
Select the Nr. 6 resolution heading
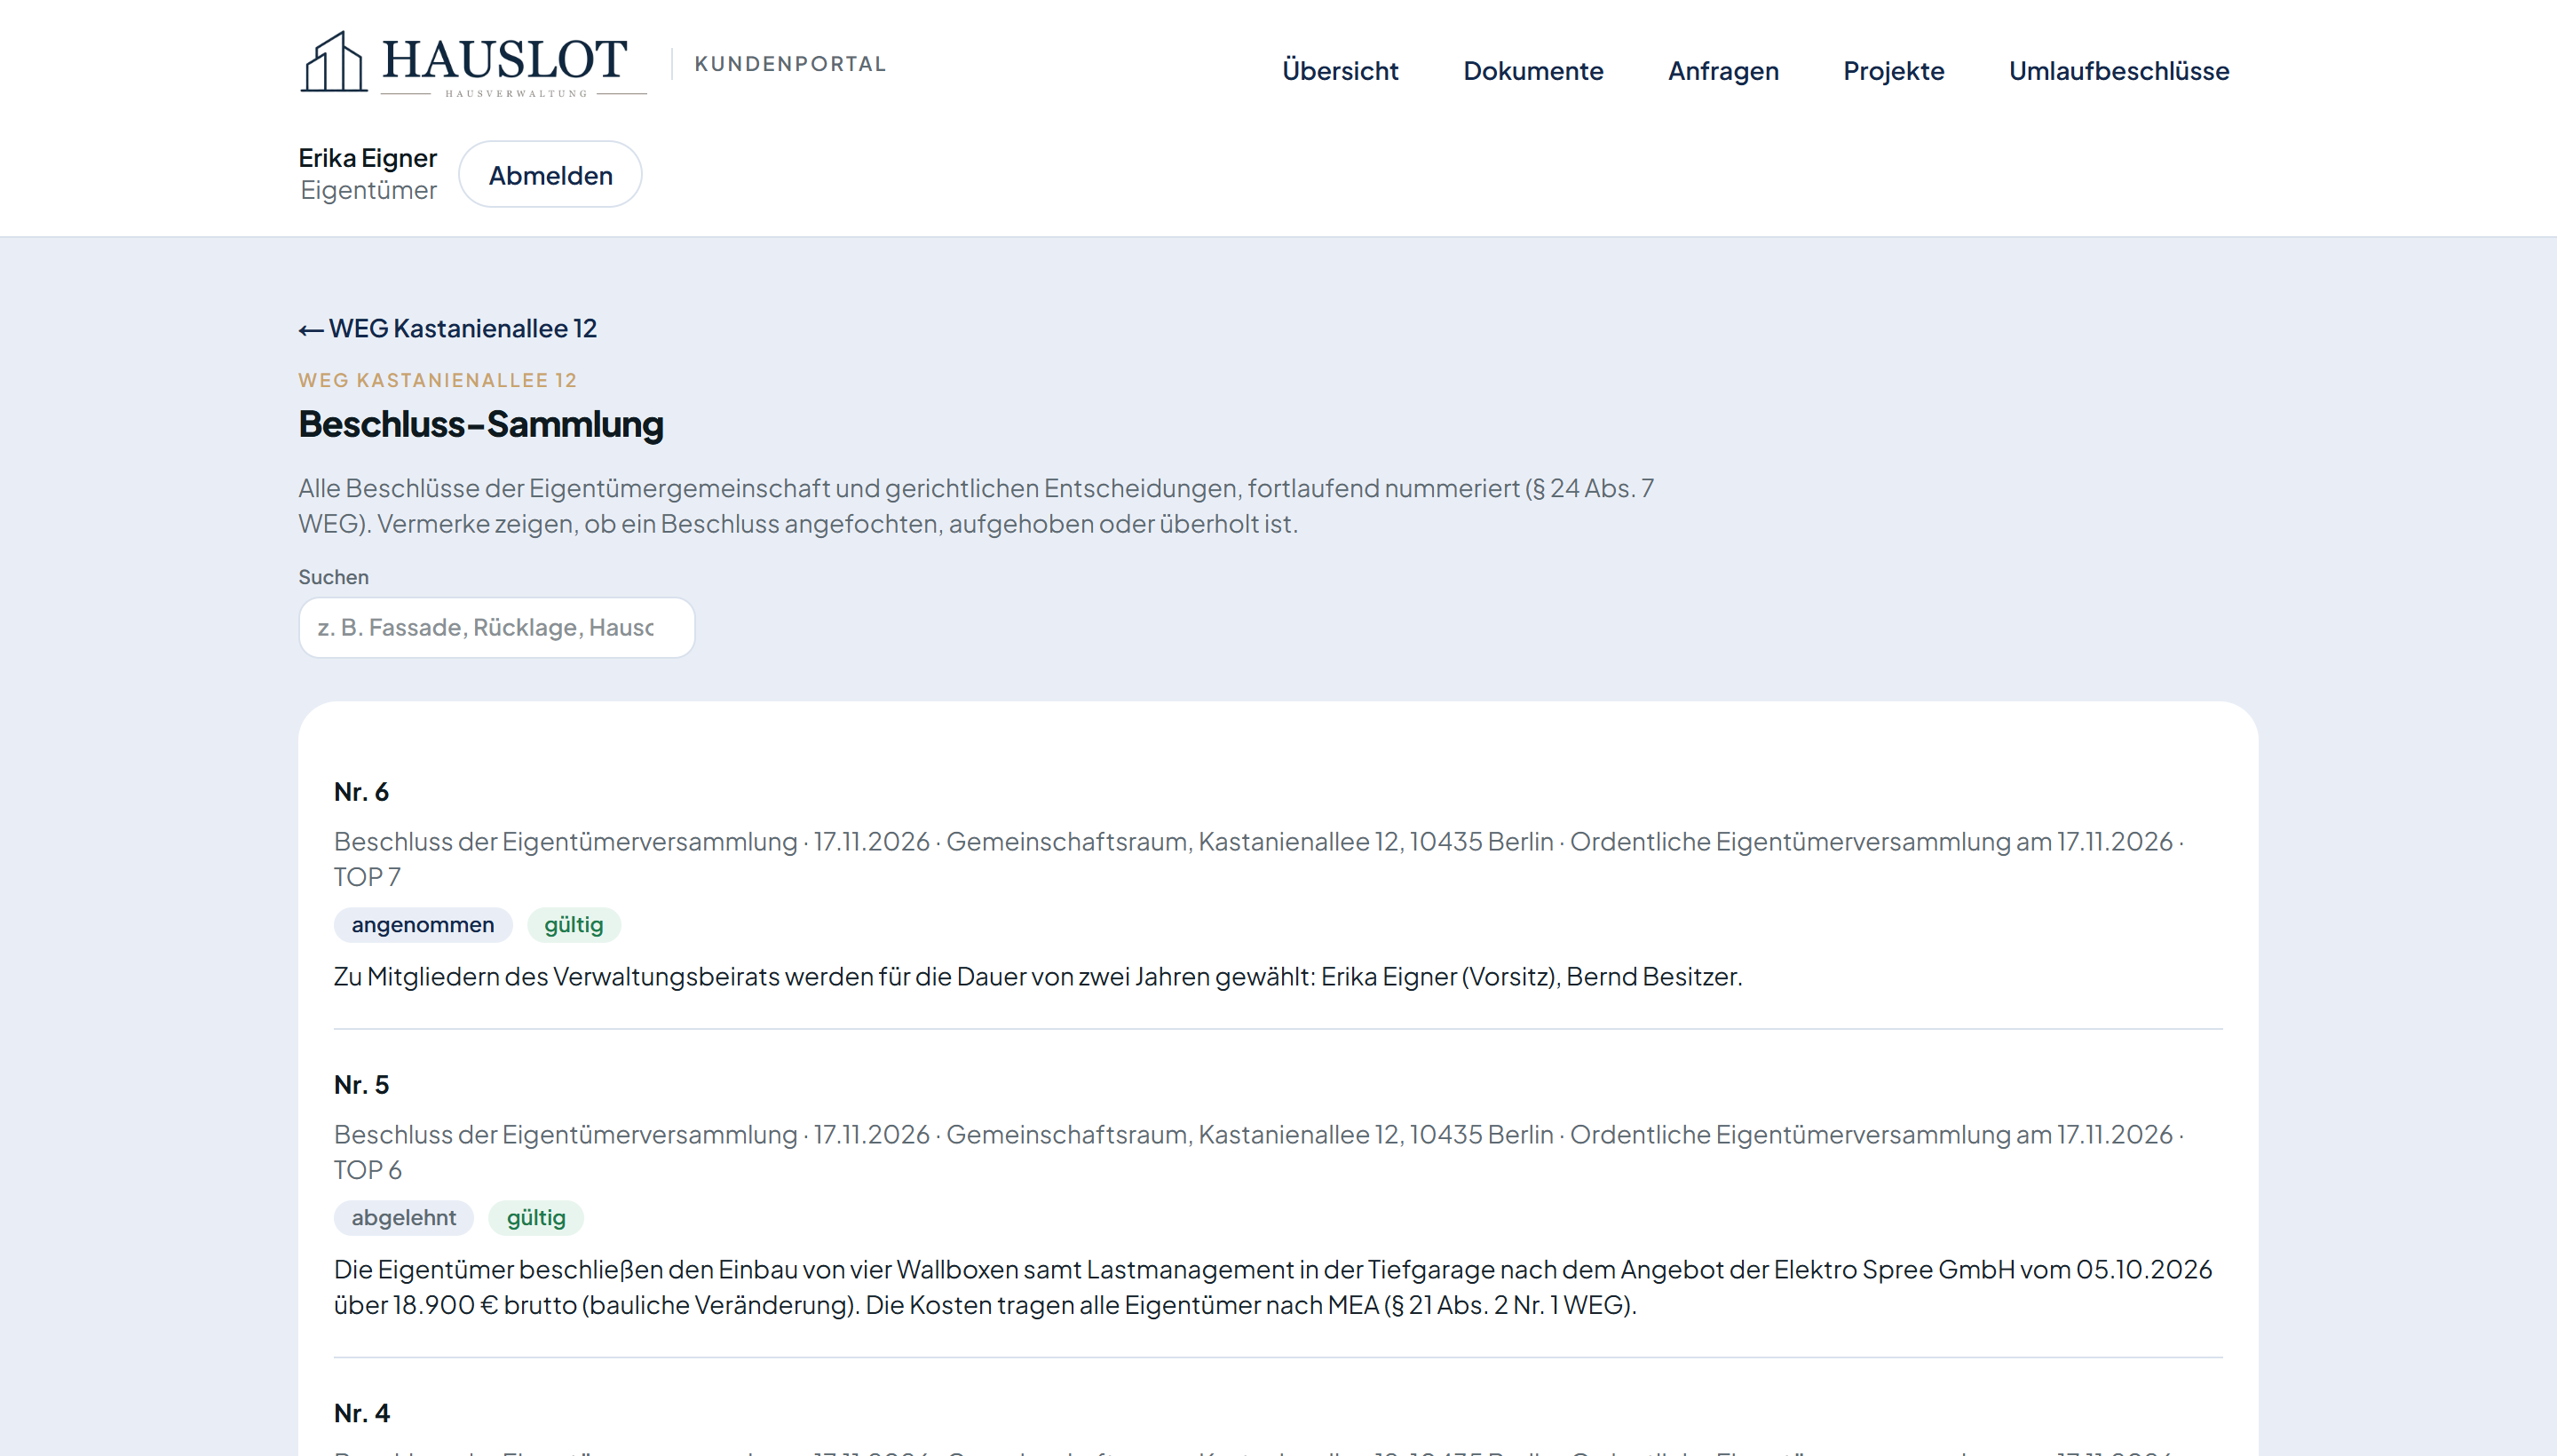click(x=361, y=792)
